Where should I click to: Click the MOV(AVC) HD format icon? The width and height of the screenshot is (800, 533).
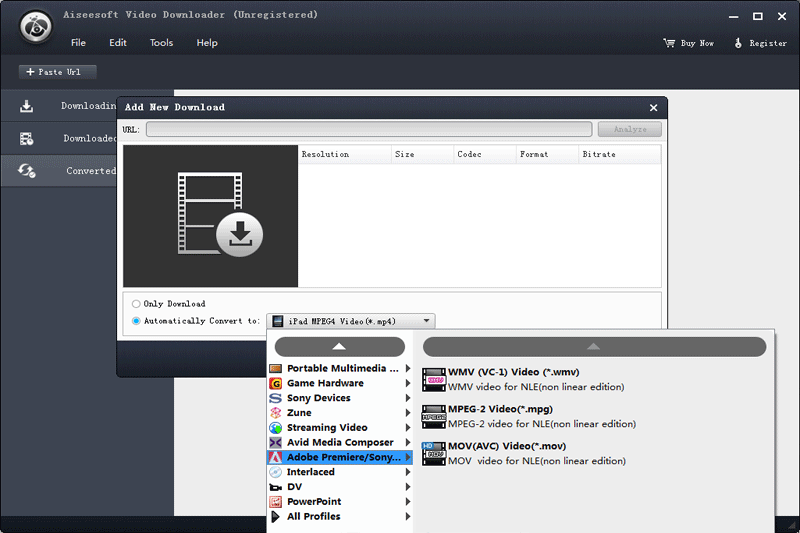434,454
